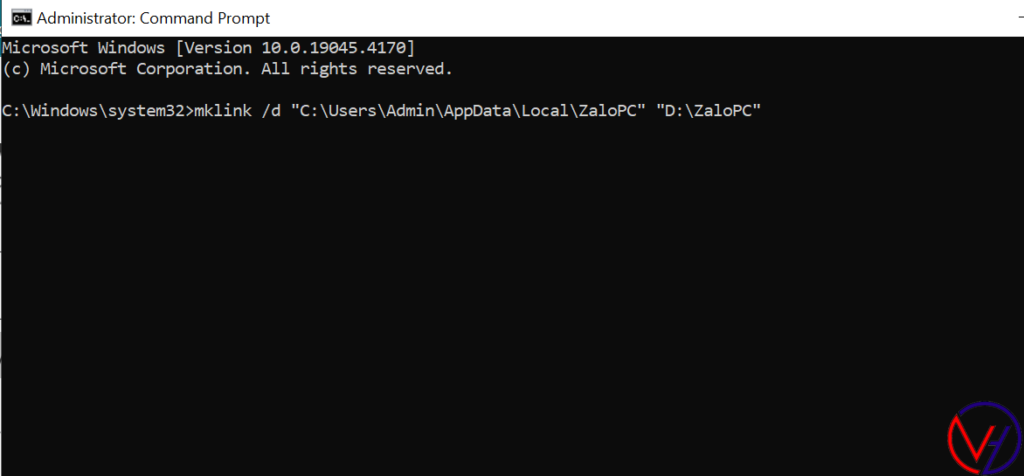Click the AppData segment of the source path

474,111
